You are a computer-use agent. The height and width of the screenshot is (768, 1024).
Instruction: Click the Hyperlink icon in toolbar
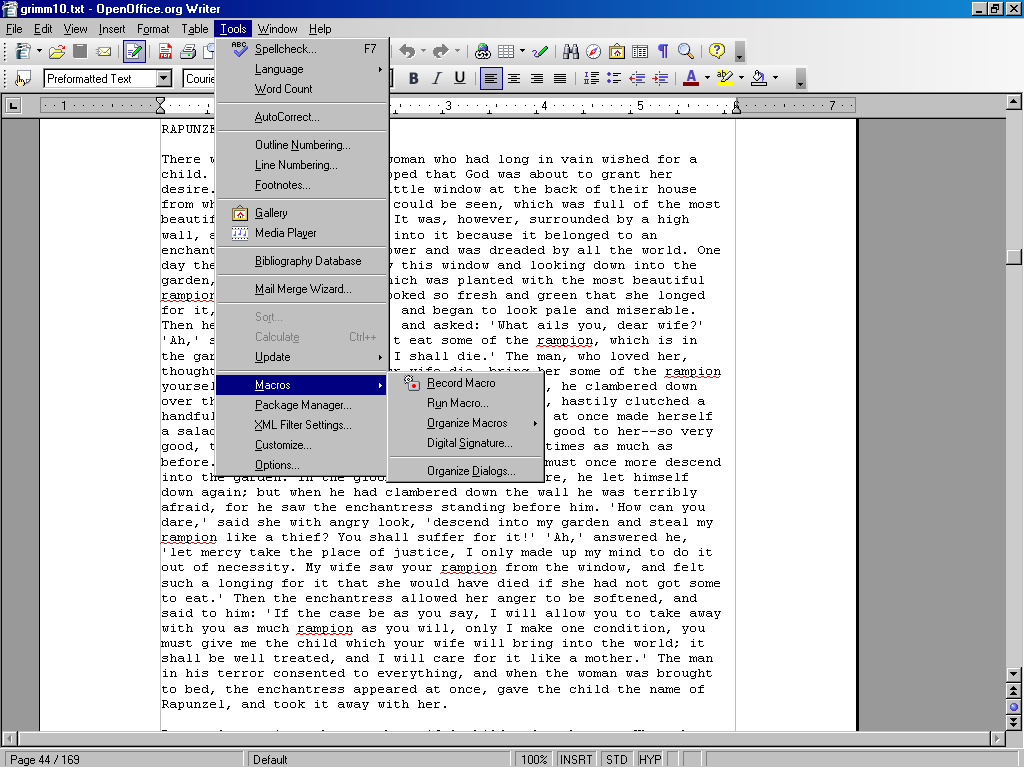[483, 51]
